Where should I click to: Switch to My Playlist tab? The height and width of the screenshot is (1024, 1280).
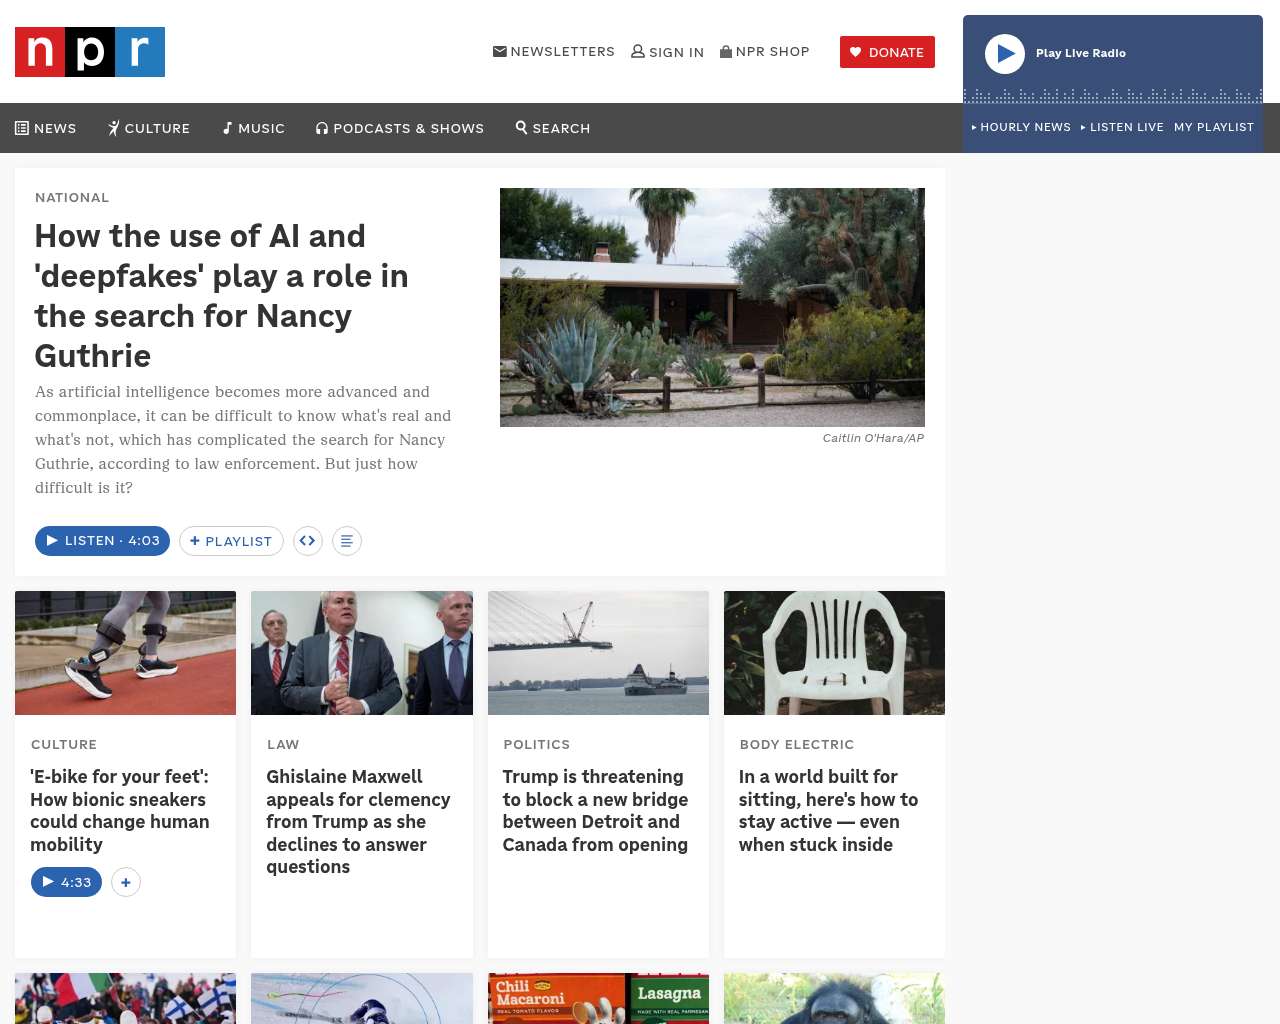[1213, 127]
